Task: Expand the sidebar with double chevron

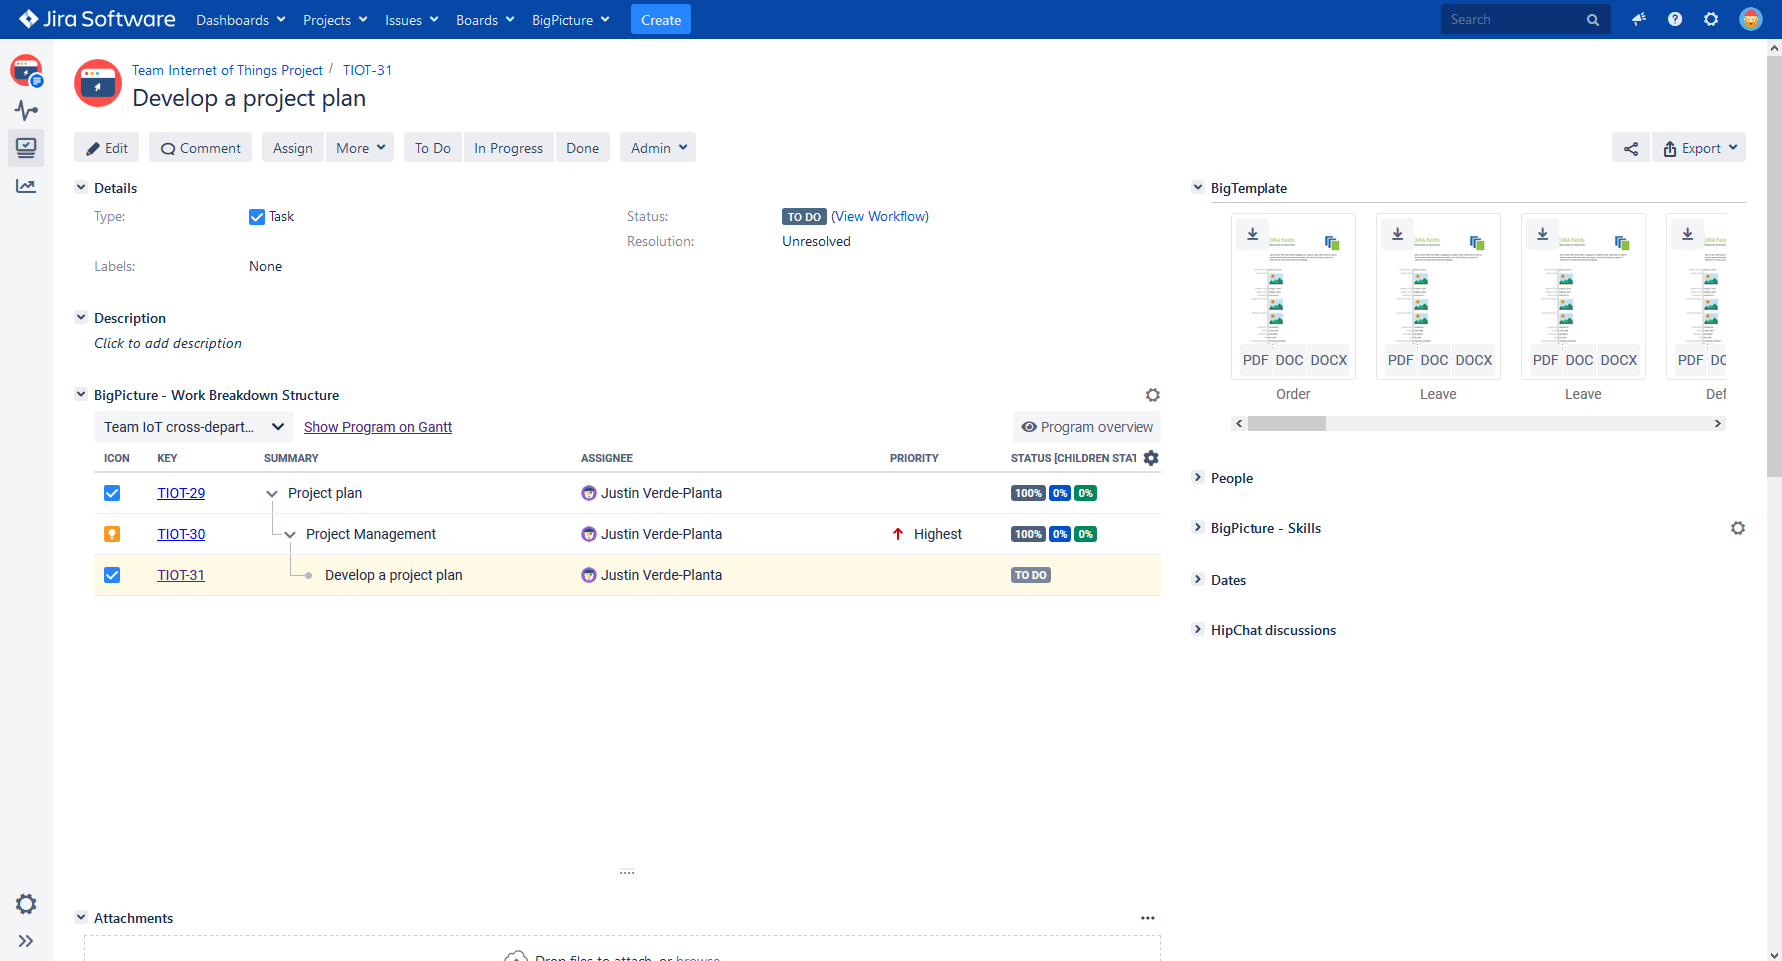Action: tap(26, 941)
